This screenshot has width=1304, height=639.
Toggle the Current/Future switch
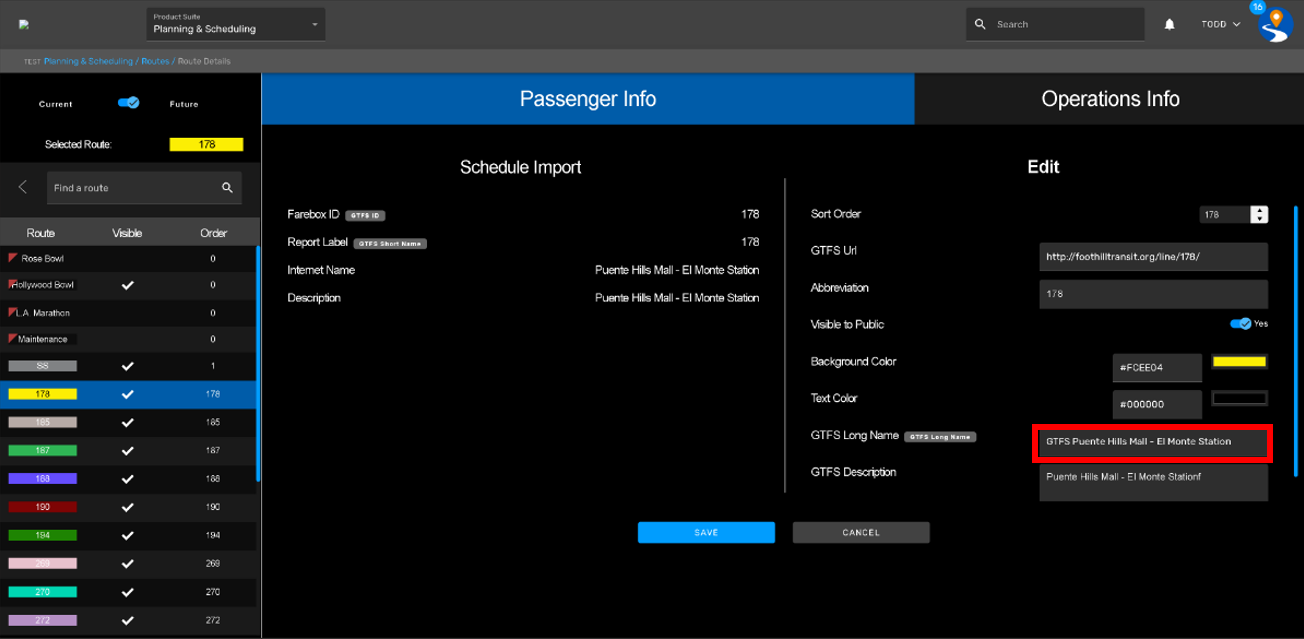(128, 103)
